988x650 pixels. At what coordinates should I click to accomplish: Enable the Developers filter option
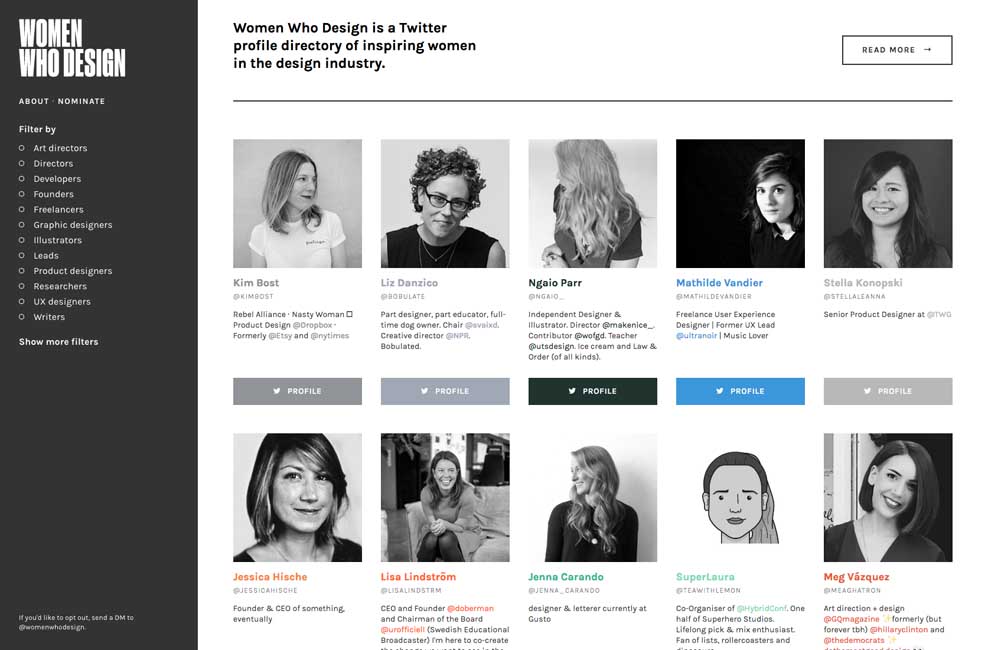pos(22,179)
